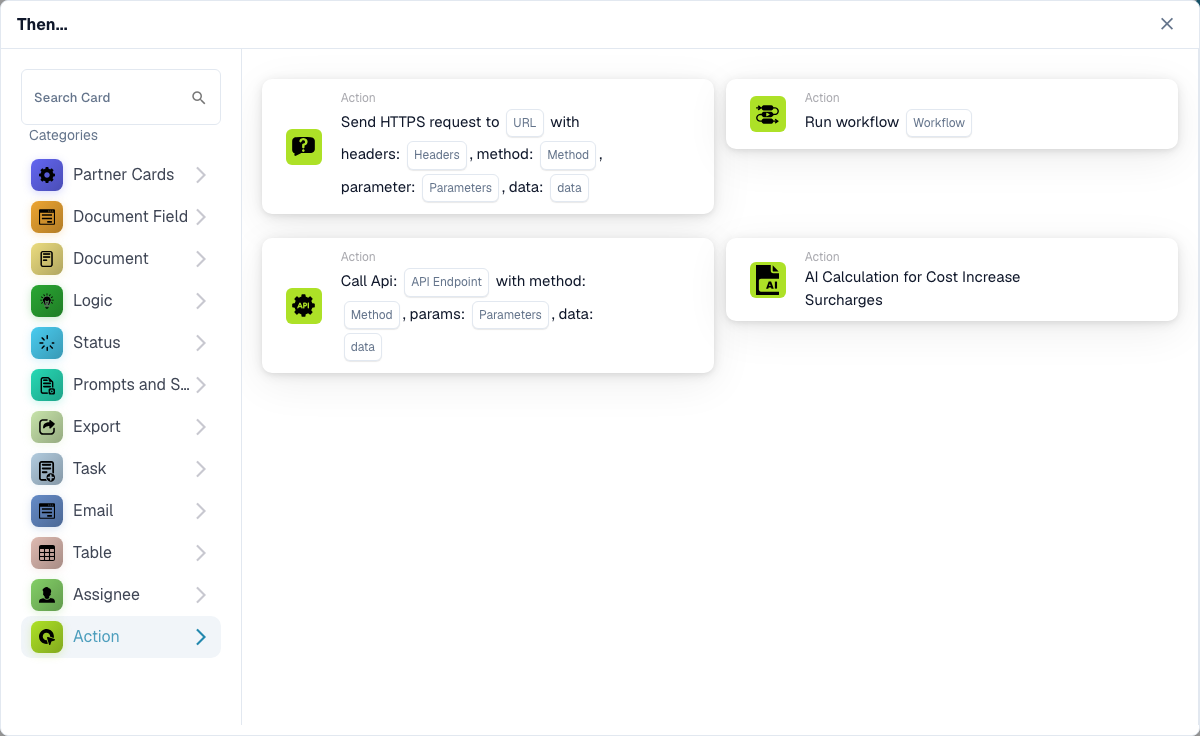This screenshot has width=1200, height=736.
Task: Select the Logic category label
Action: coord(93,300)
